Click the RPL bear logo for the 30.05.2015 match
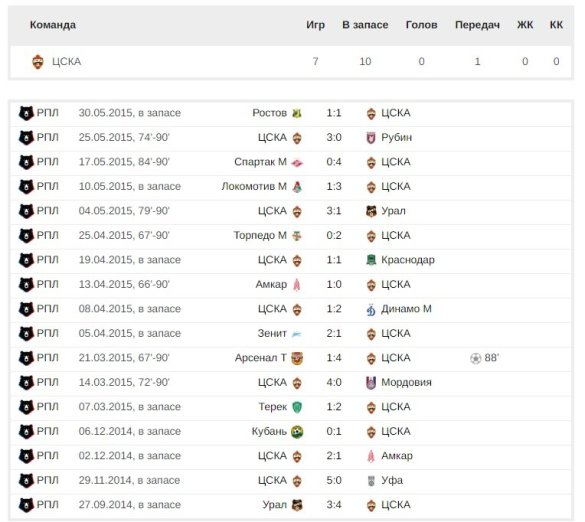Viewport: 585px width, 522px height. point(26,113)
